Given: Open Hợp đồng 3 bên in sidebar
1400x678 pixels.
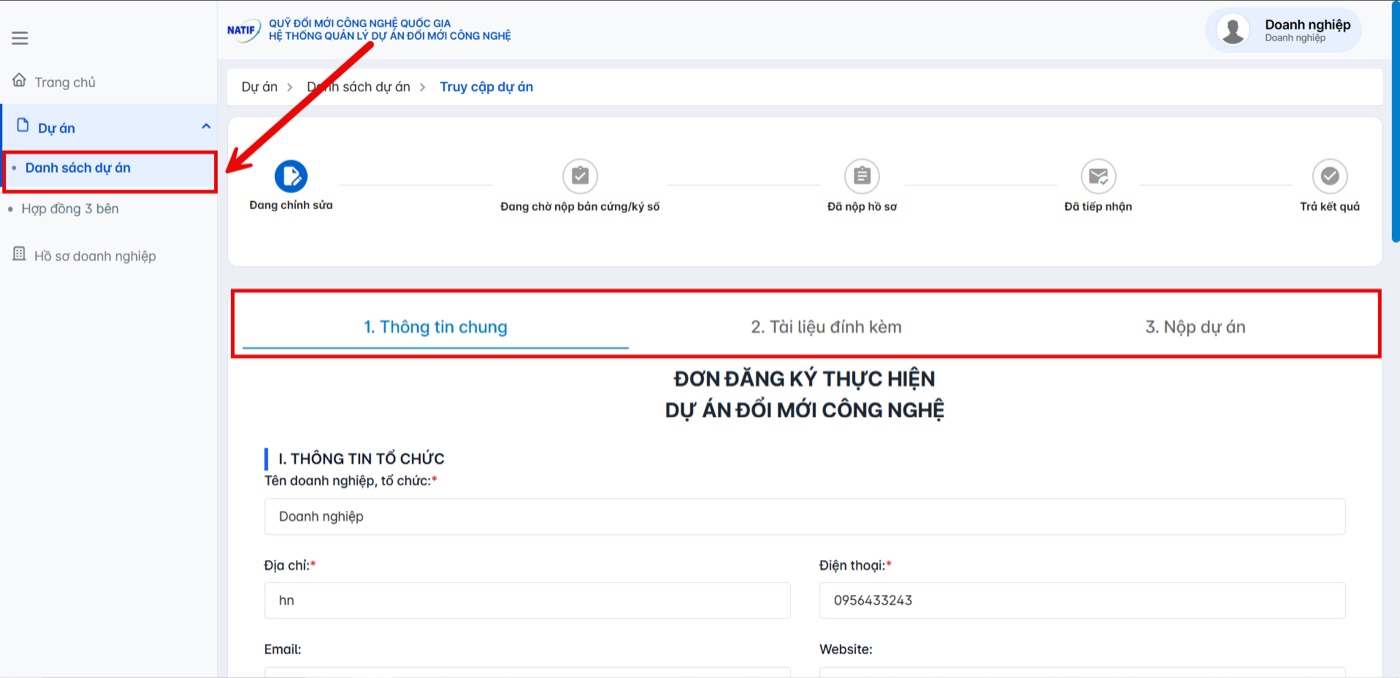Looking at the screenshot, I should [x=70, y=209].
